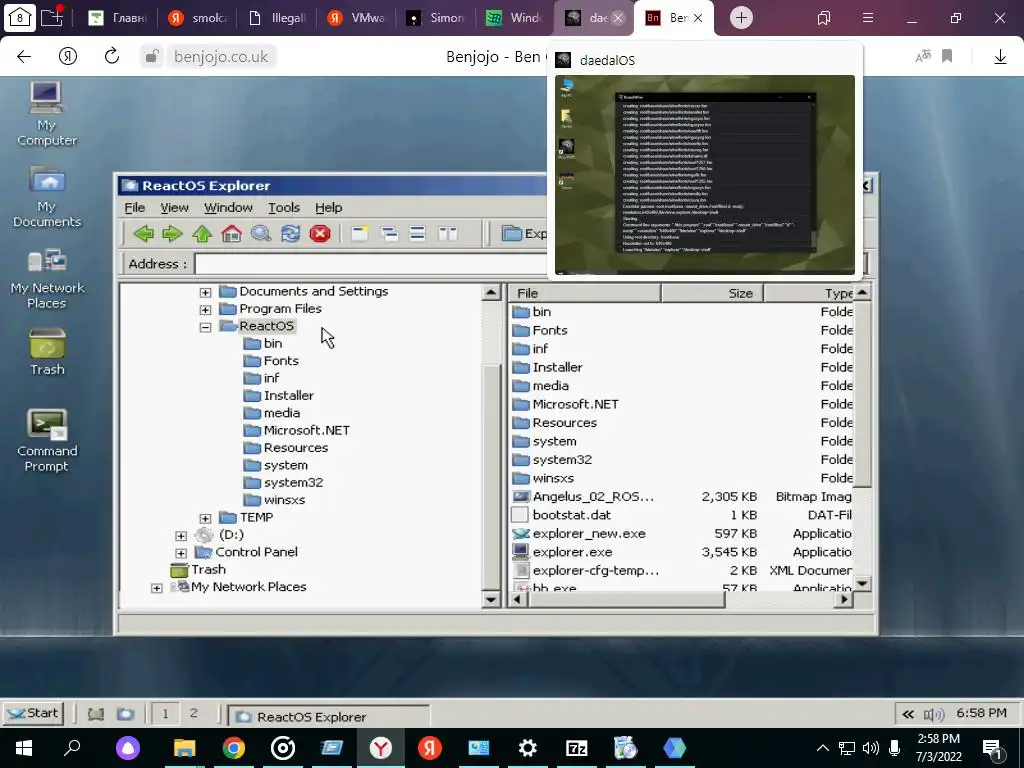
Task: Click the red Stop icon in the Explorer toolbar
Action: coord(319,234)
